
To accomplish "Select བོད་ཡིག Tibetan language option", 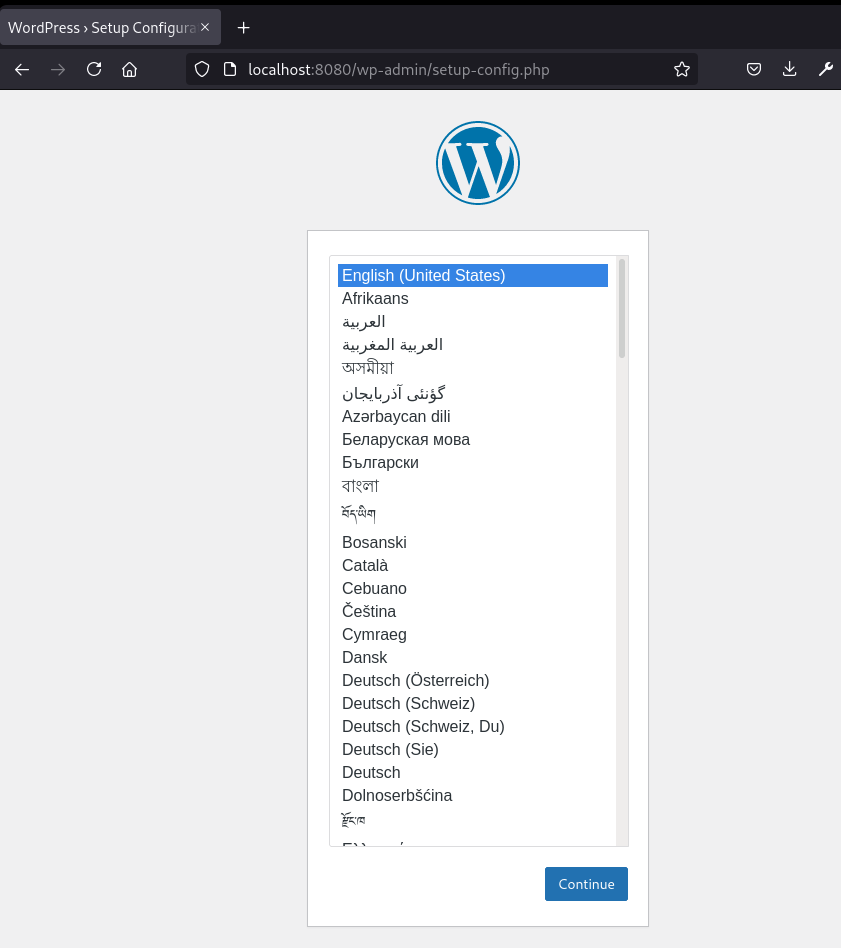I will (x=473, y=514).
